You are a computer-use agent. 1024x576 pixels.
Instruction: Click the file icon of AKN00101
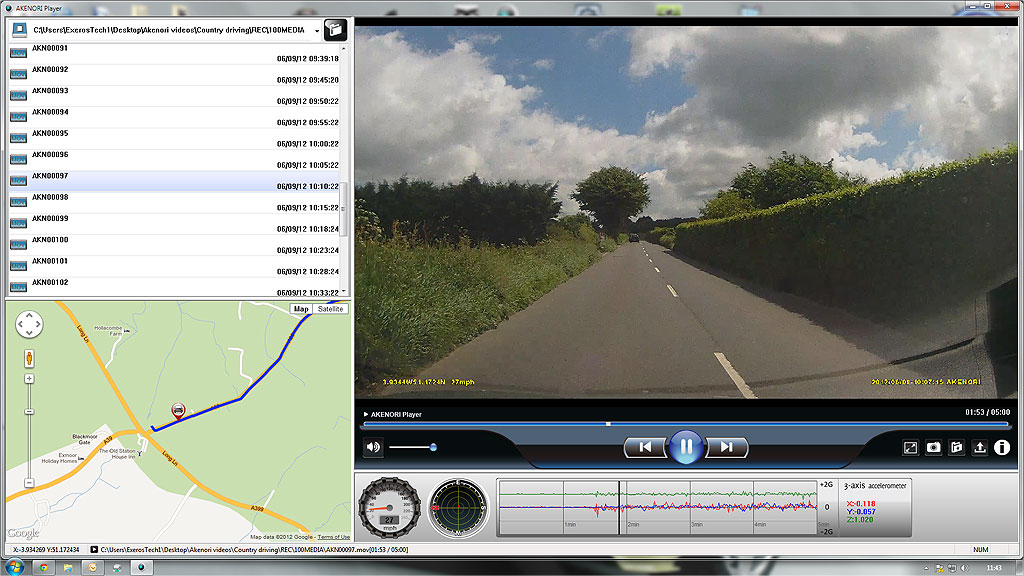tap(18, 266)
